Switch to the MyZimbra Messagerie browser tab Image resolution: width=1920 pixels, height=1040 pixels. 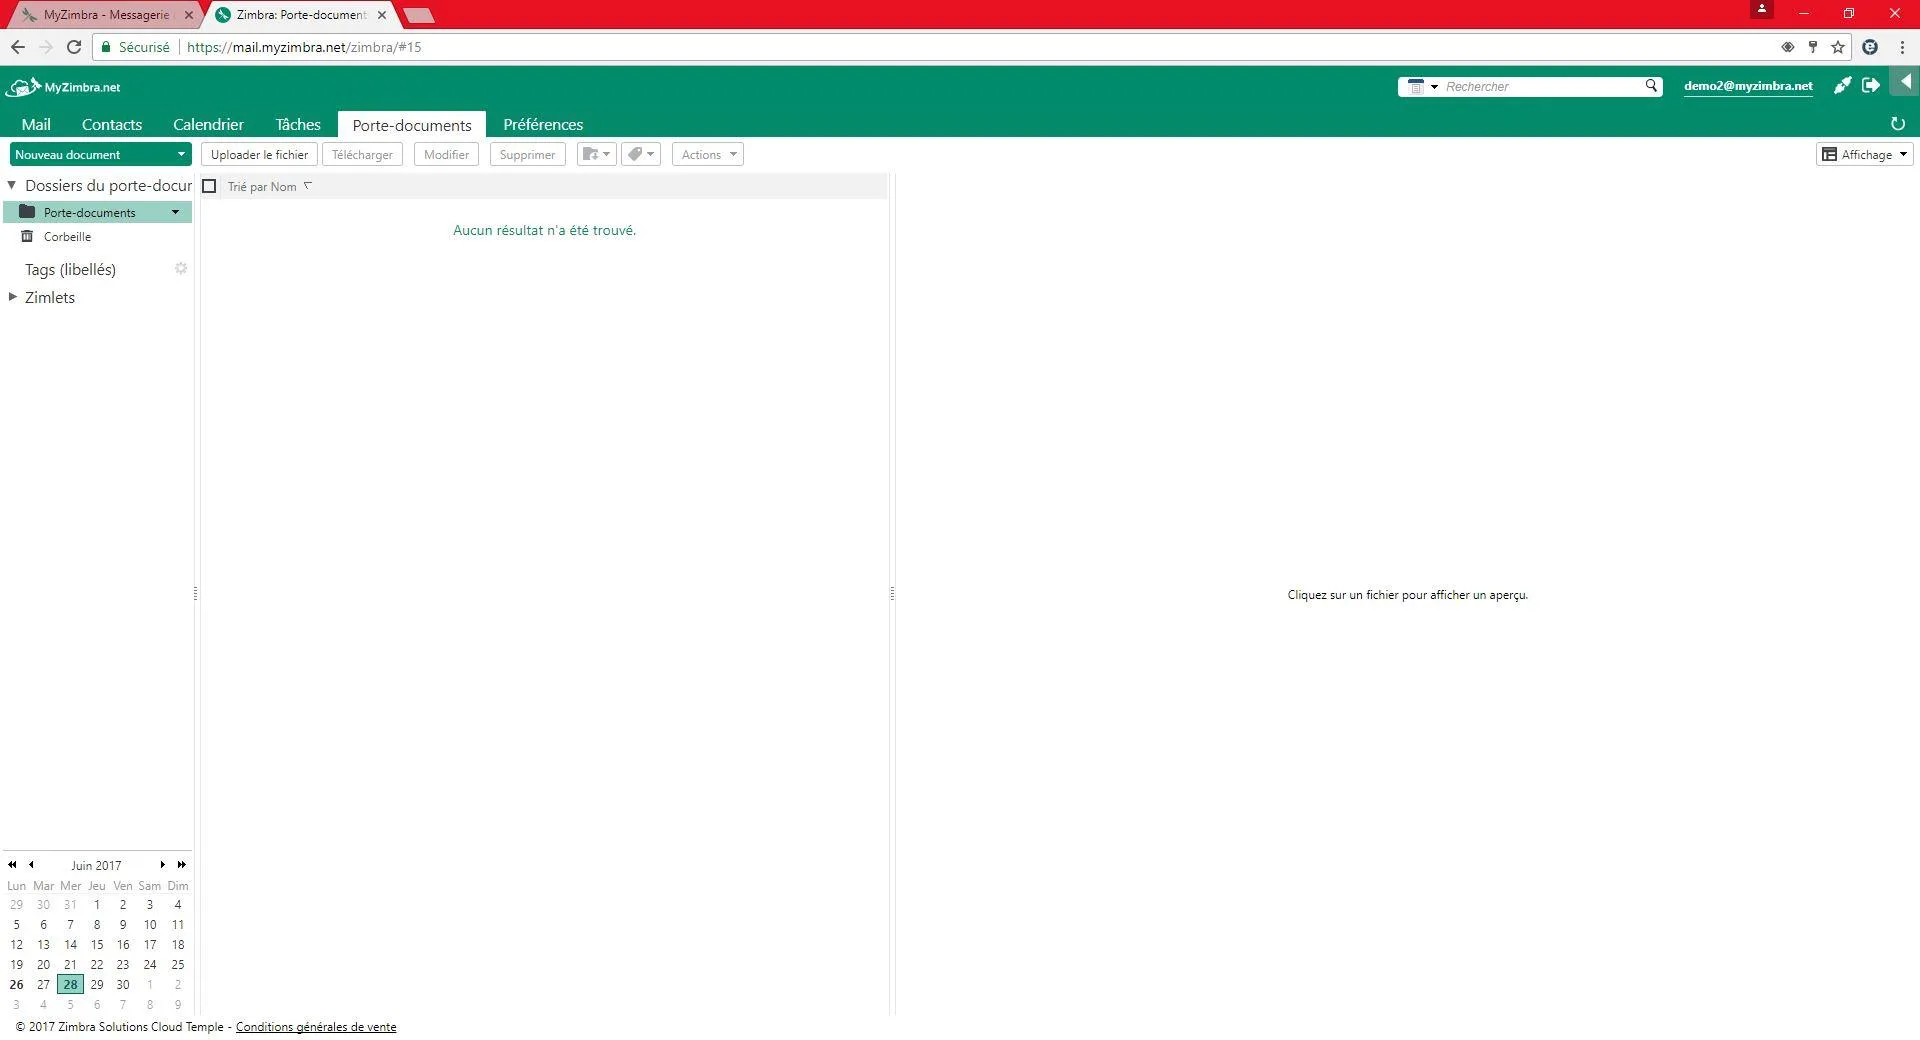pos(105,15)
